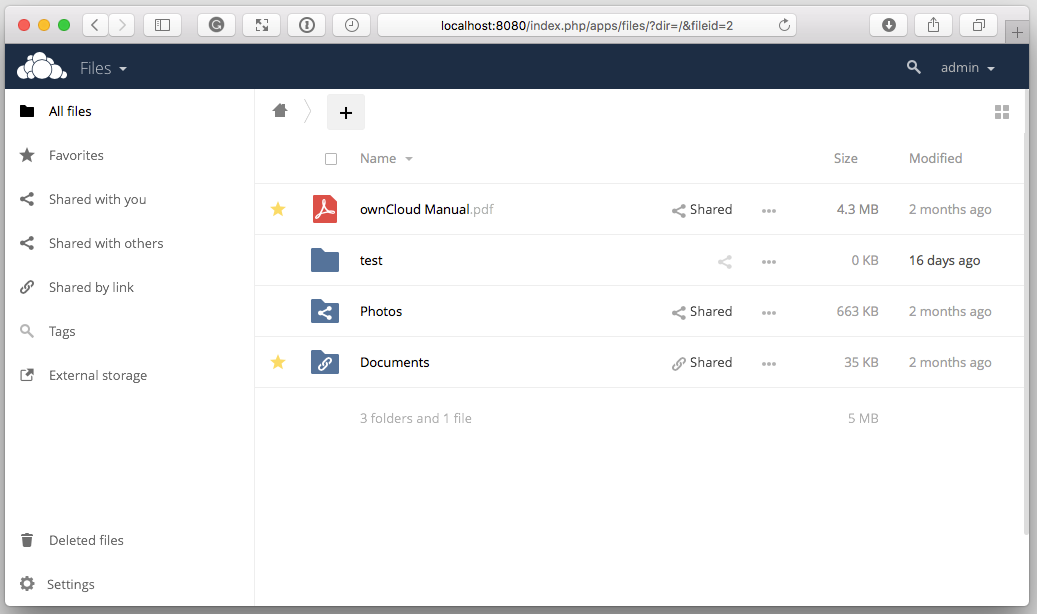Open Shared status of Photos folder
Image resolution: width=1037 pixels, height=614 pixels.
(702, 312)
